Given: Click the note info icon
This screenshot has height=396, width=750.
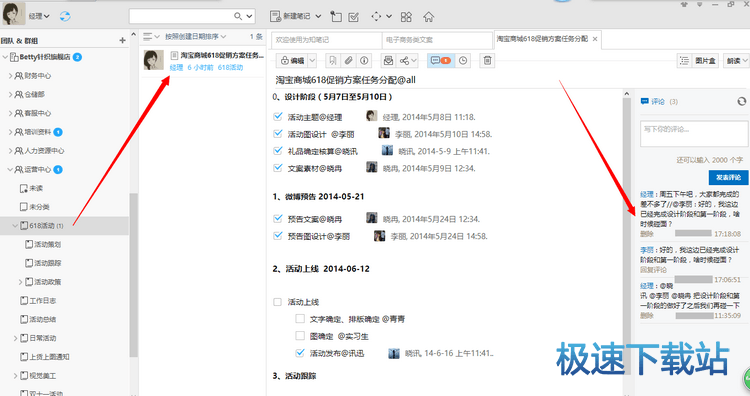Looking at the screenshot, I should (x=364, y=61).
